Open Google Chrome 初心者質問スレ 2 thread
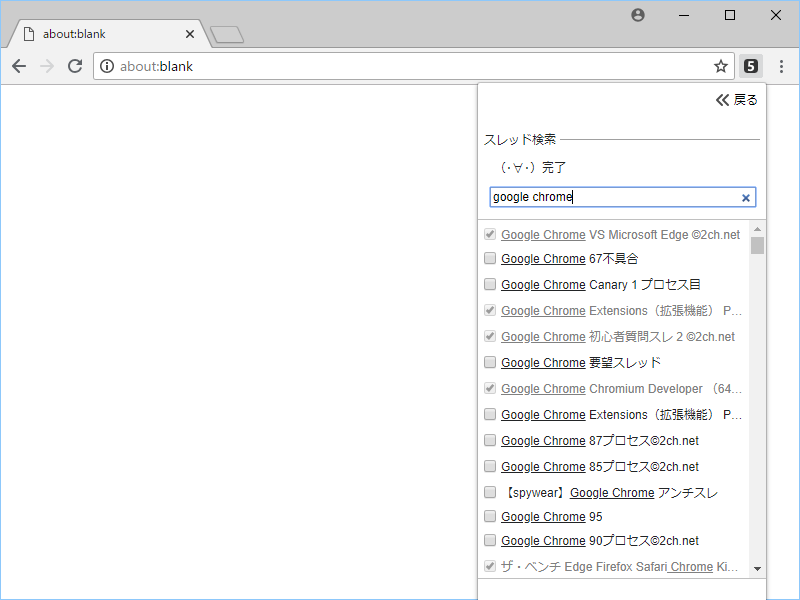The width and height of the screenshot is (800, 600). click(x=618, y=337)
